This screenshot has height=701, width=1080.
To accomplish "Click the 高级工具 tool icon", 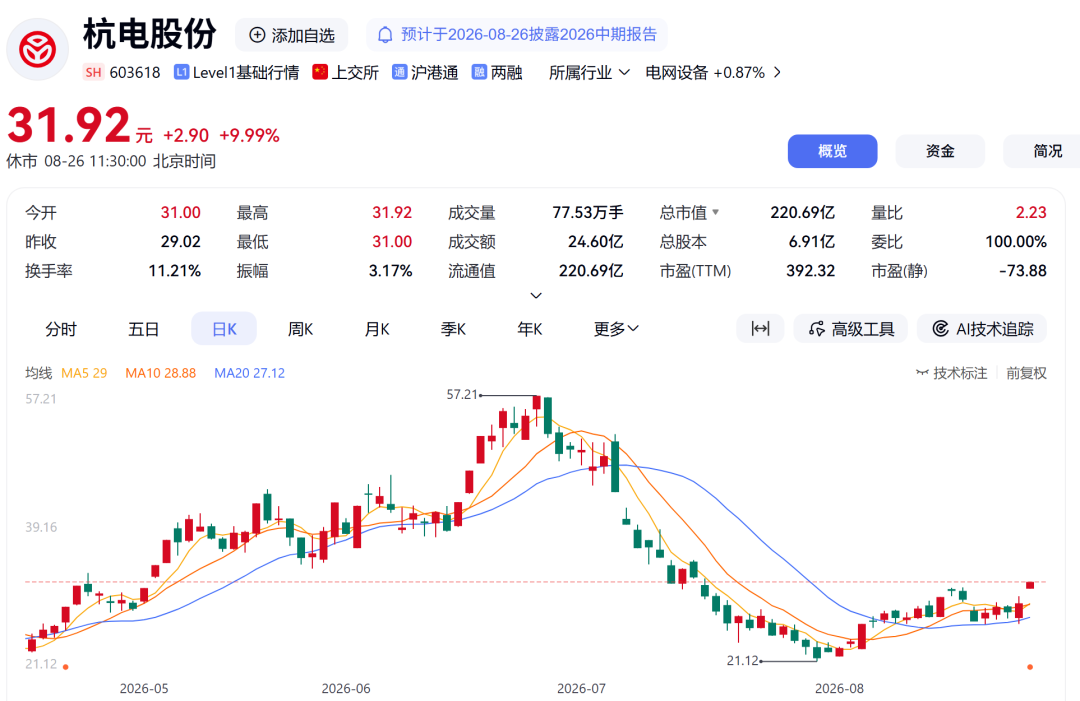I will pyautogui.click(x=817, y=329).
